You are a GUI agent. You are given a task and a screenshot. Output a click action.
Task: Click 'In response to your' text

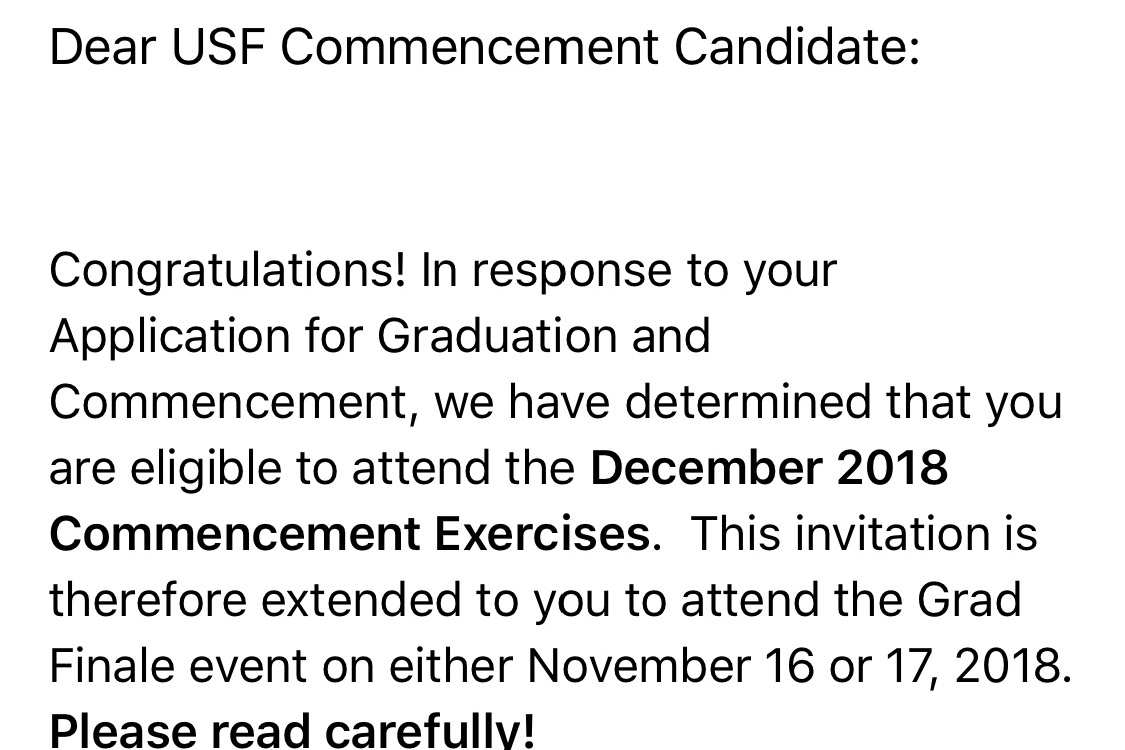(629, 273)
